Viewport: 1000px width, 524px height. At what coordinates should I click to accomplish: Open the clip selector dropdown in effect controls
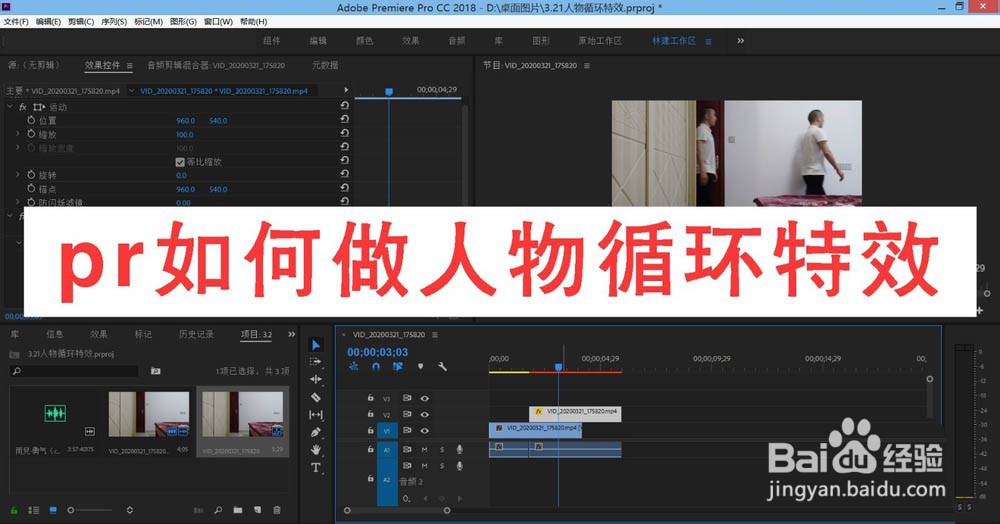[131, 91]
